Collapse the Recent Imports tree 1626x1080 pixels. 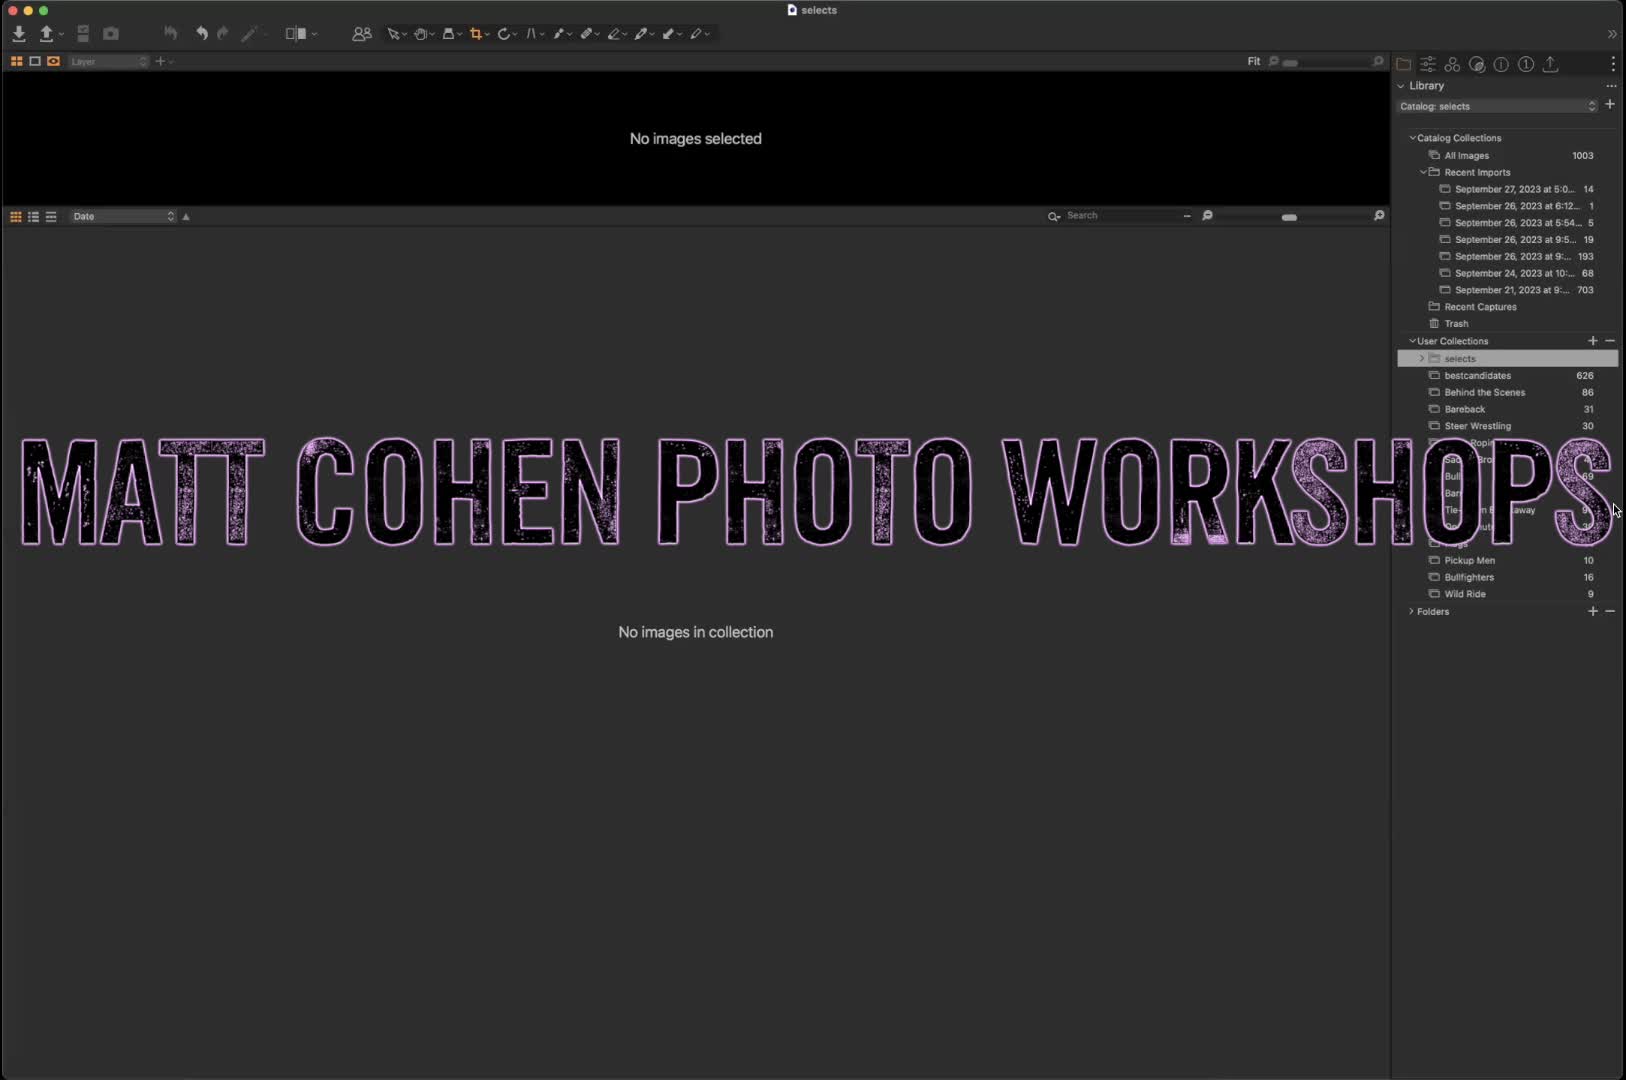pos(1423,172)
